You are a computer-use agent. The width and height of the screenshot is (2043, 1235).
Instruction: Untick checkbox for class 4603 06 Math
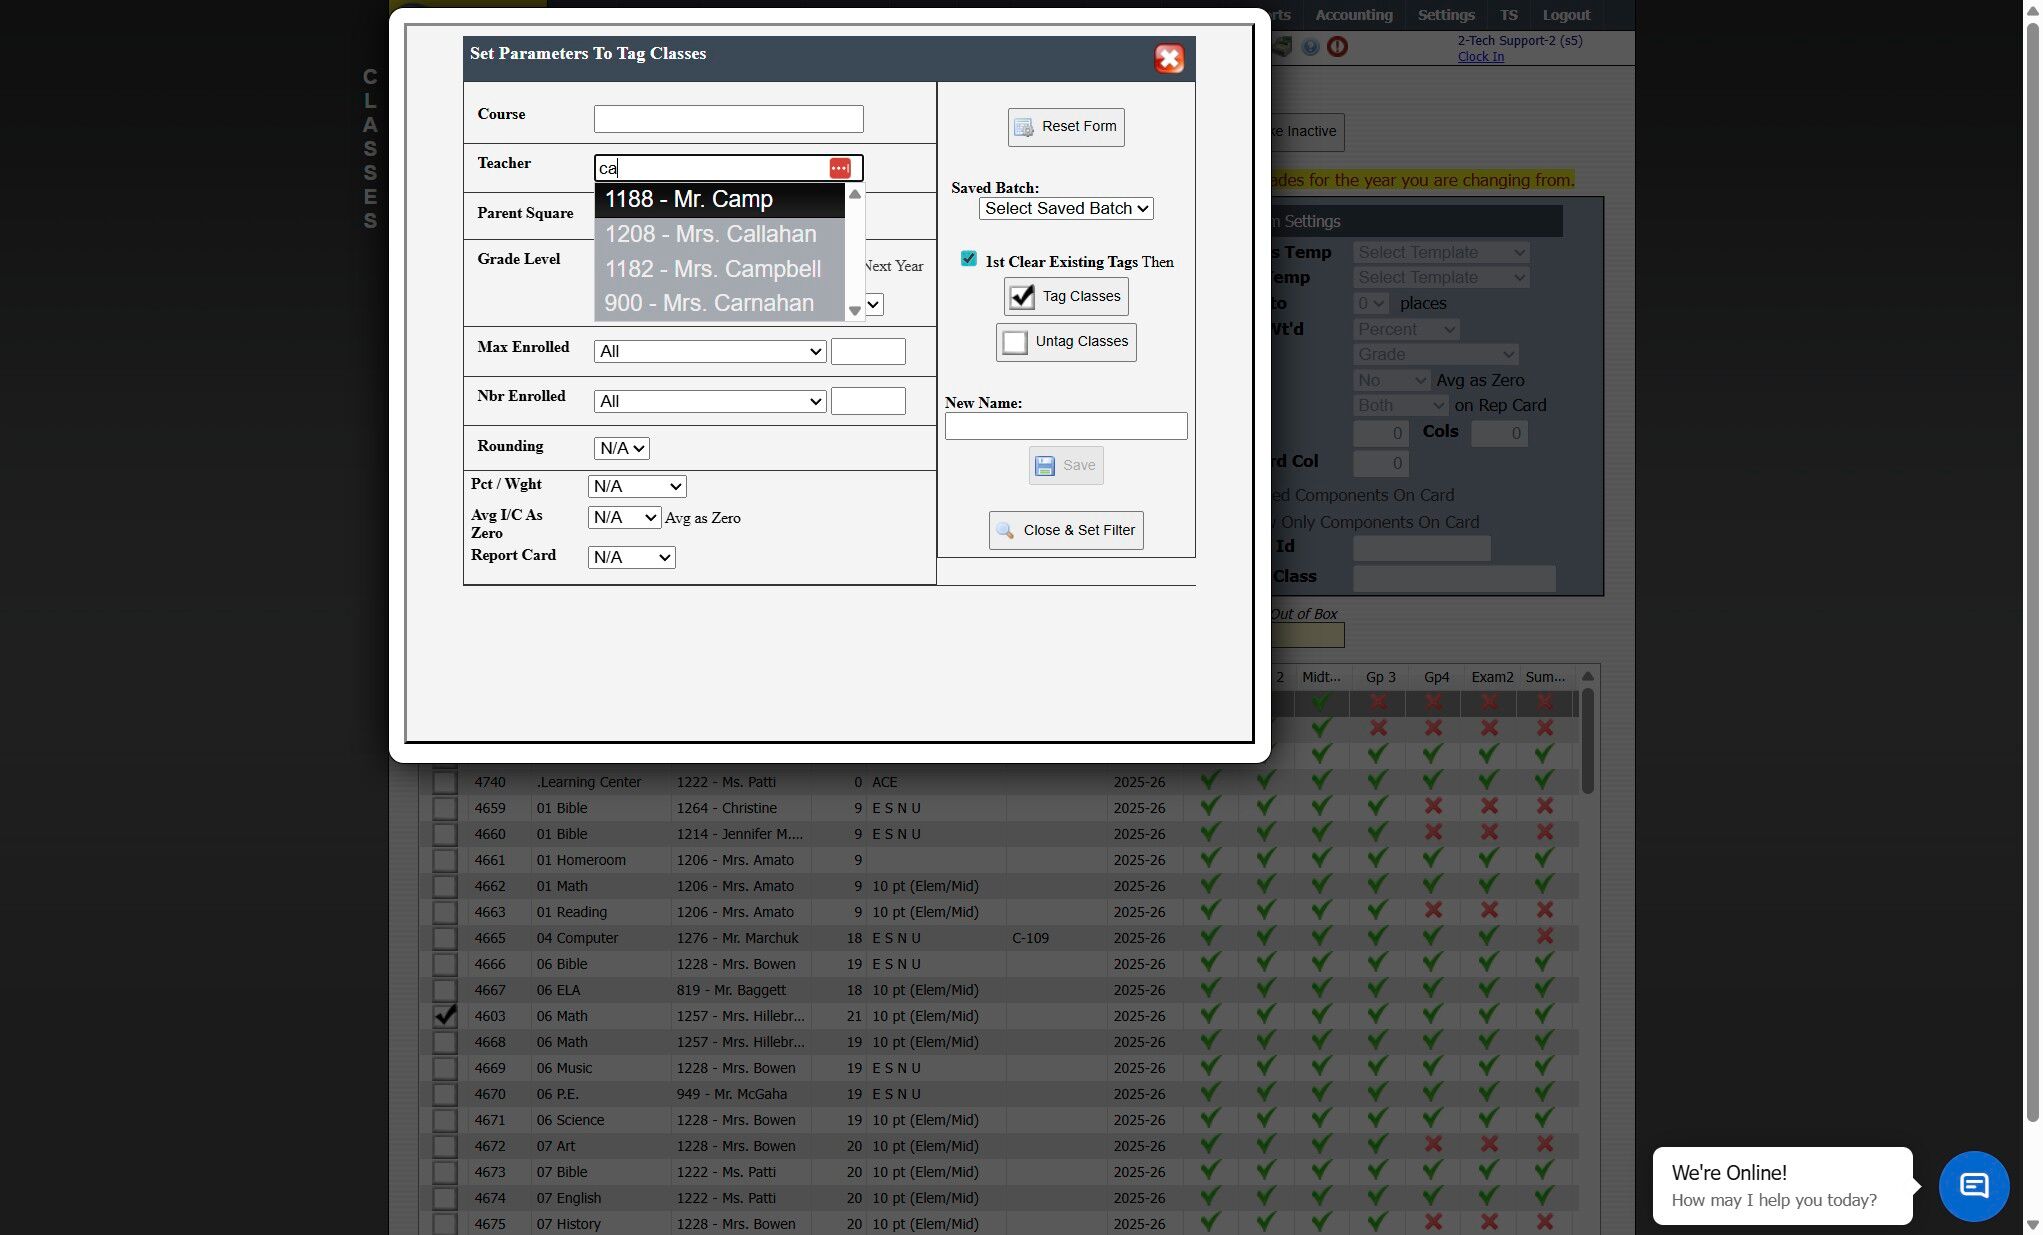[445, 1016]
